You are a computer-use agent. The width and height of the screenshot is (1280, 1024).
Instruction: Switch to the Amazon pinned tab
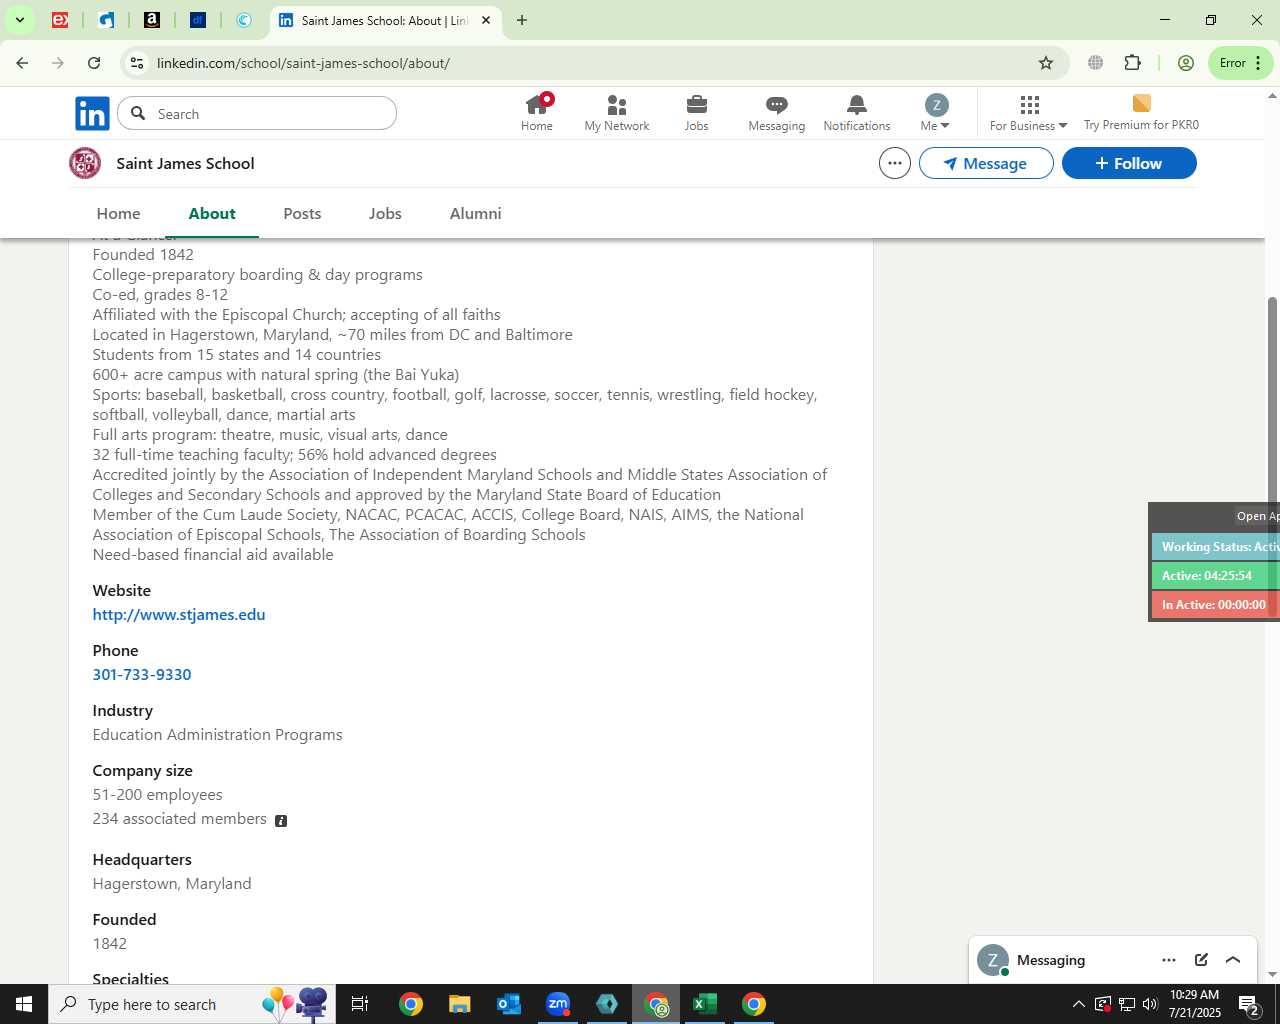152,20
